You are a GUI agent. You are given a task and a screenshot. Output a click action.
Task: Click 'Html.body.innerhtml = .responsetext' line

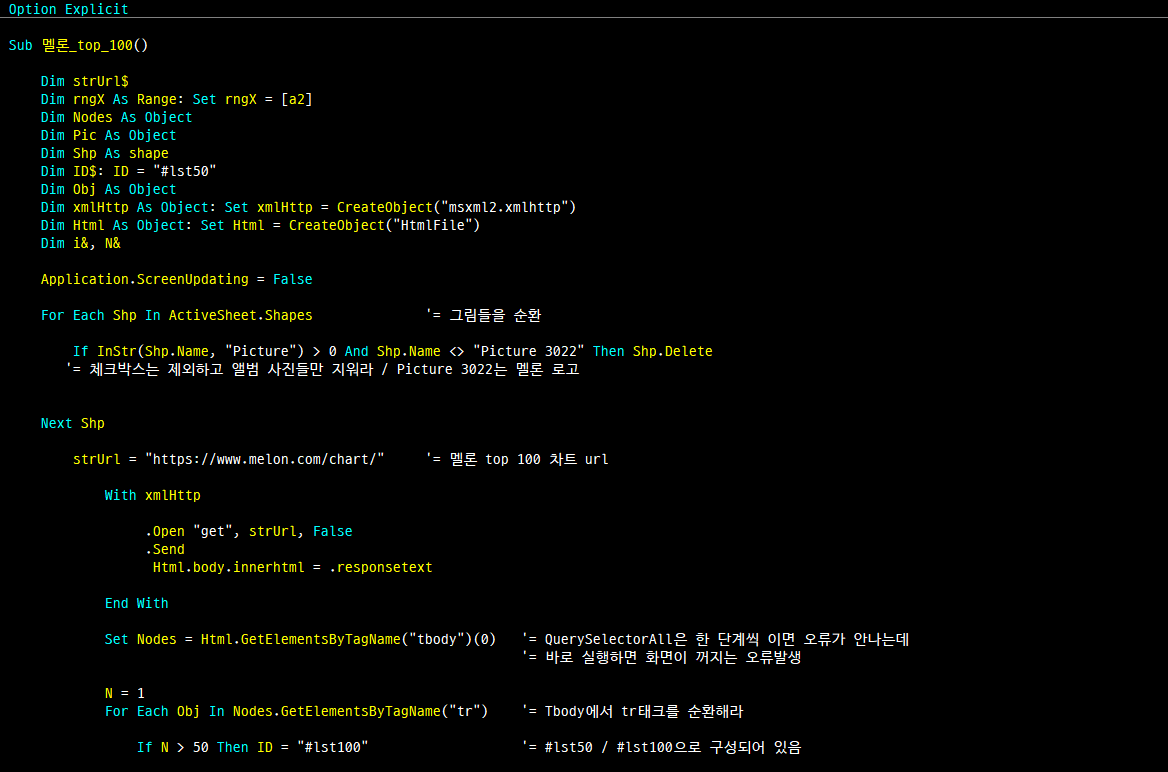[293, 567]
